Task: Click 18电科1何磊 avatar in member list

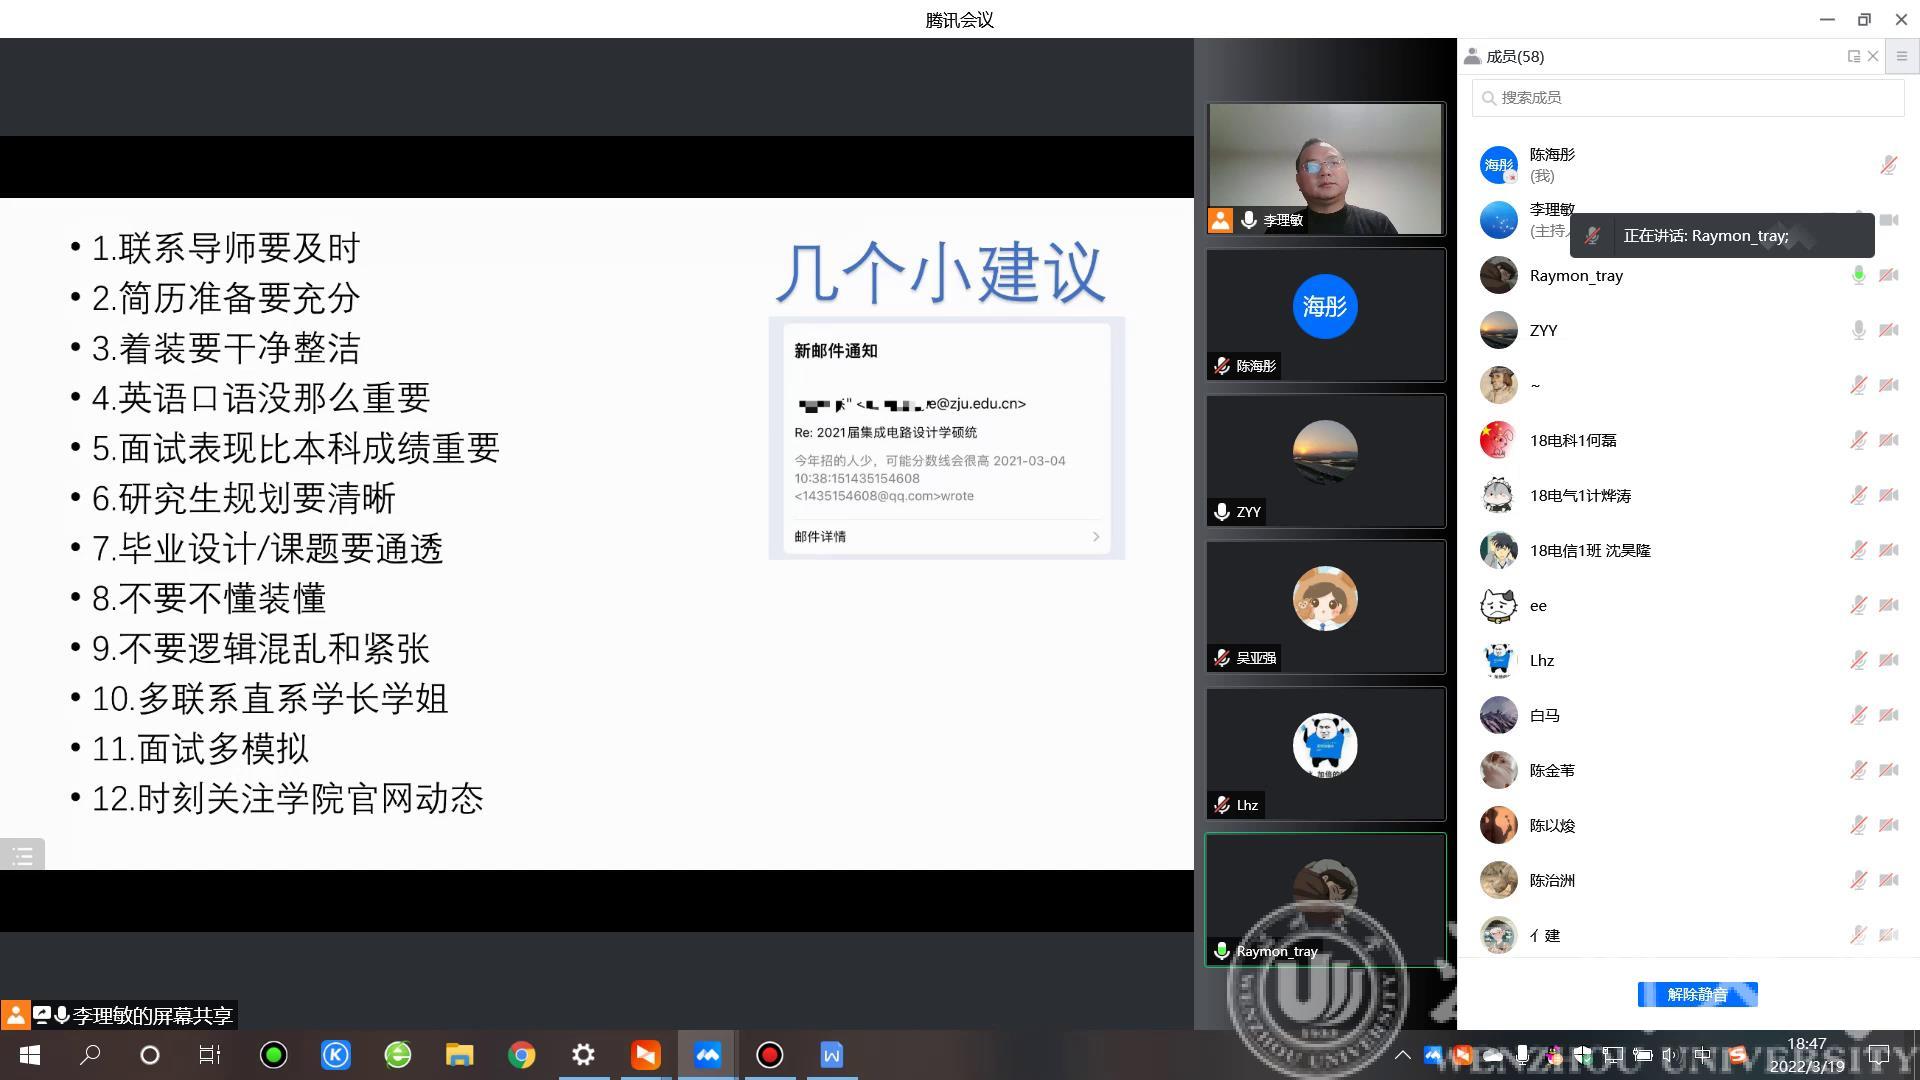Action: tap(1498, 440)
